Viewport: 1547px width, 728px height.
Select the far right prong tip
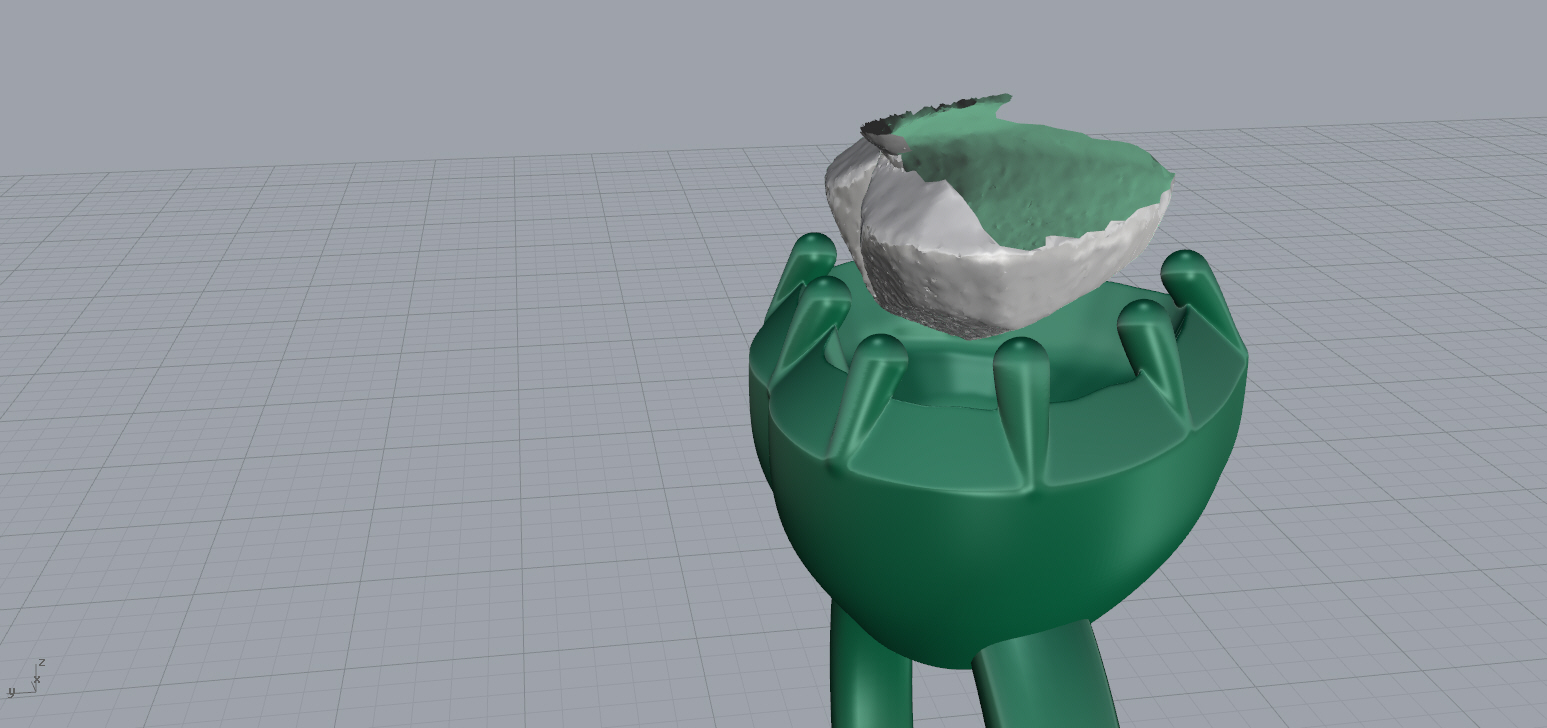(1186, 266)
